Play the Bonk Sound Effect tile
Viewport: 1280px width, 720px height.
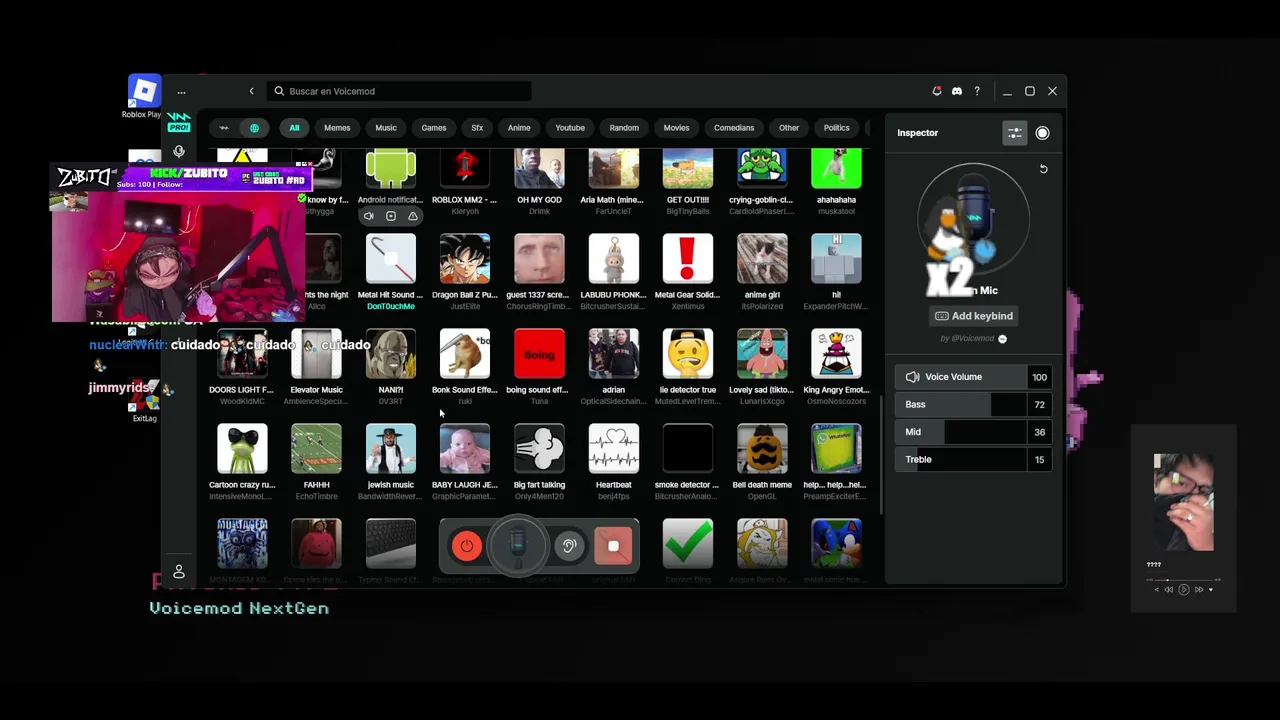pyautogui.click(x=465, y=354)
